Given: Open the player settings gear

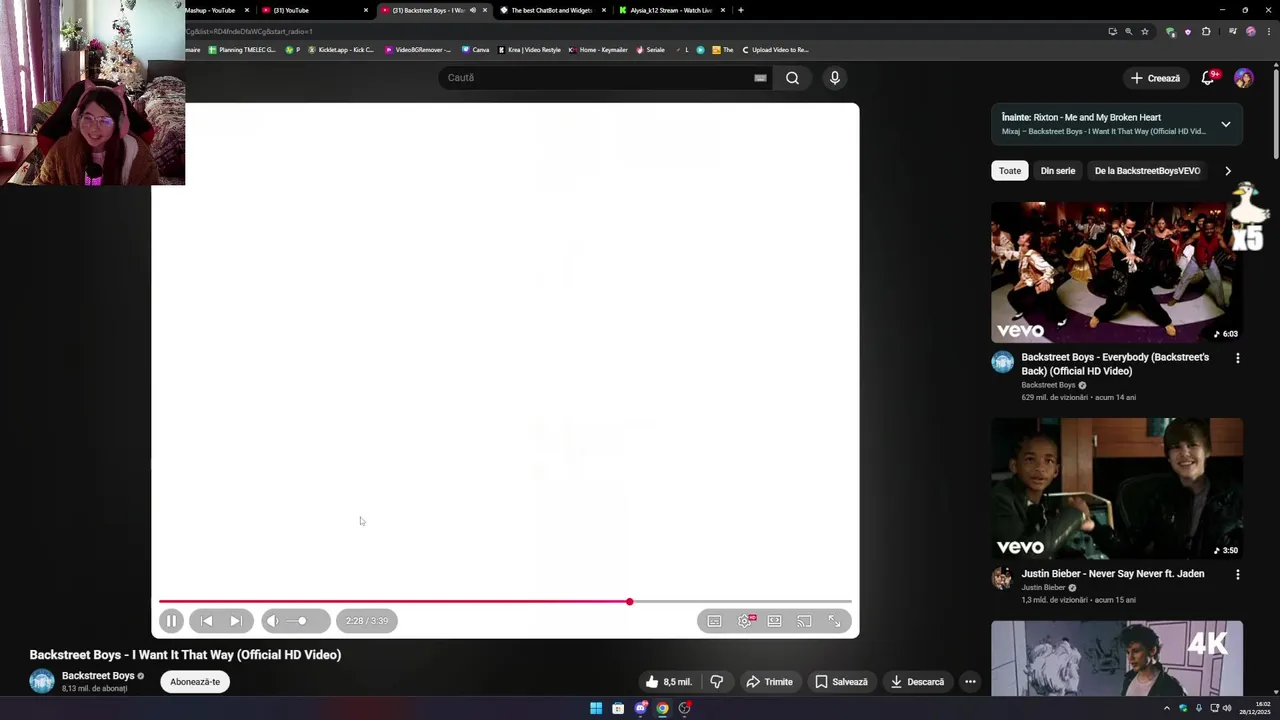Looking at the screenshot, I should pos(745,621).
